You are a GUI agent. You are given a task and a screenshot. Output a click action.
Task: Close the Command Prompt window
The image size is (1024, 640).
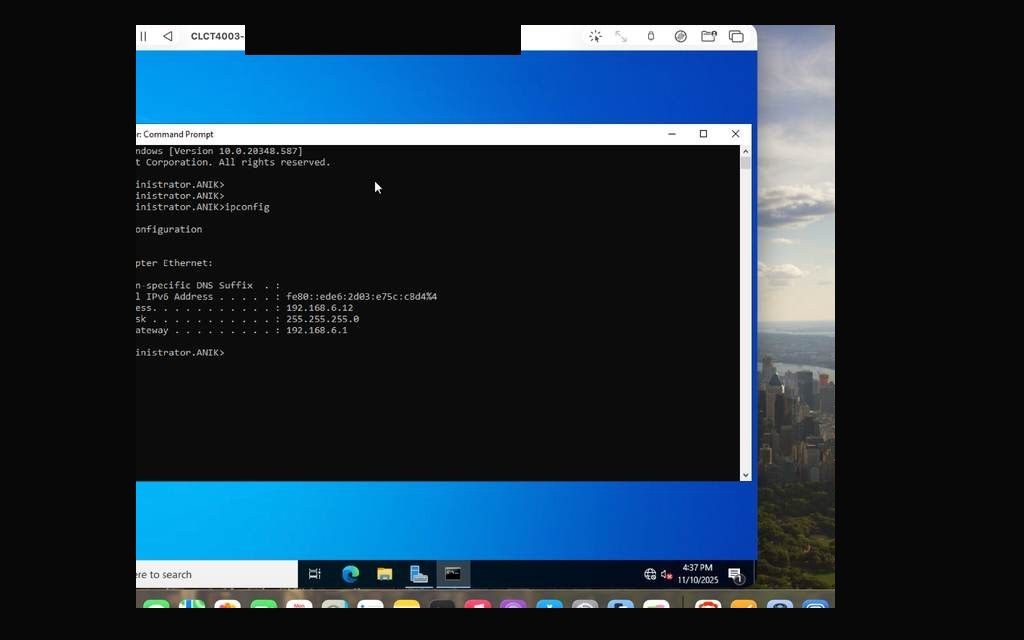pos(735,134)
